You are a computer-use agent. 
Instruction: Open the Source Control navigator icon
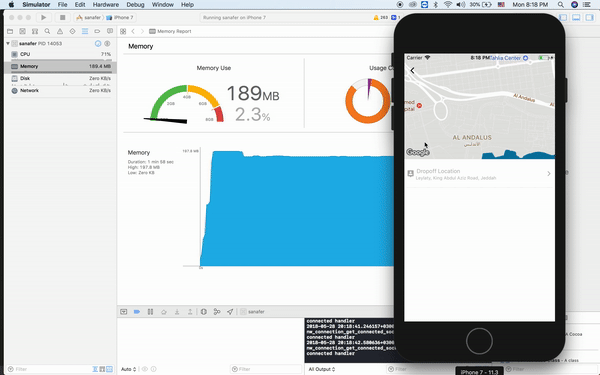[23, 31]
